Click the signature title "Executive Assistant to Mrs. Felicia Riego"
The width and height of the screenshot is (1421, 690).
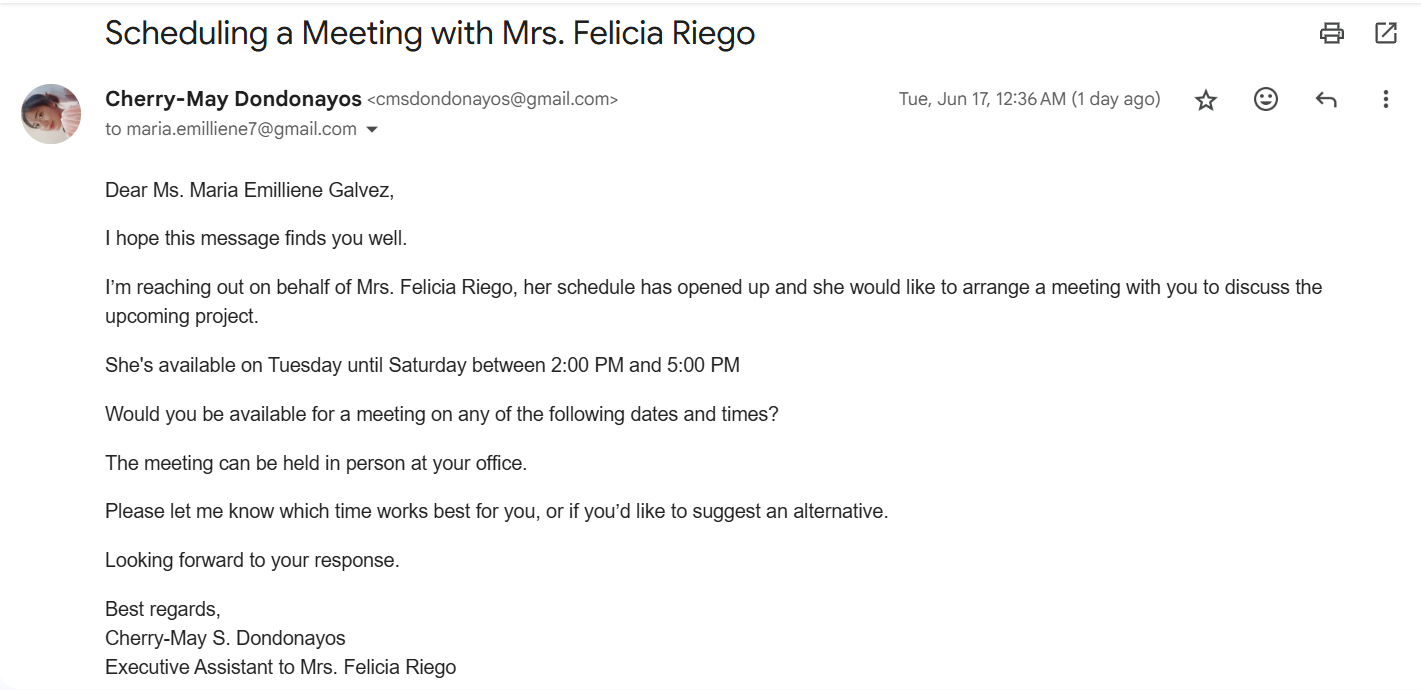pos(280,667)
